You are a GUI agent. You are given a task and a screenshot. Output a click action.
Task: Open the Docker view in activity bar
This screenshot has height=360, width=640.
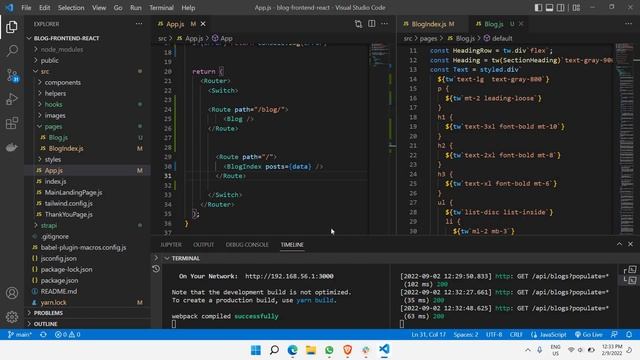coord(12,147)
